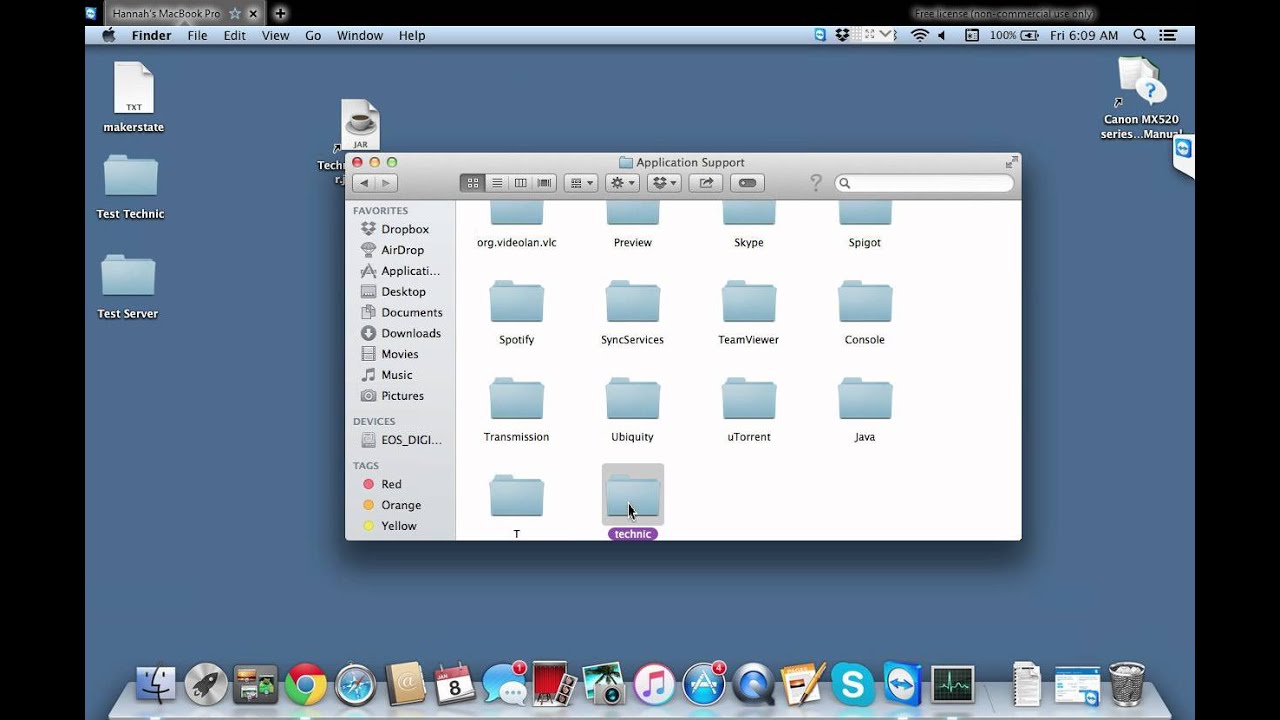
Task: Open the Transmission folder
Action: [x=516, y=399]
